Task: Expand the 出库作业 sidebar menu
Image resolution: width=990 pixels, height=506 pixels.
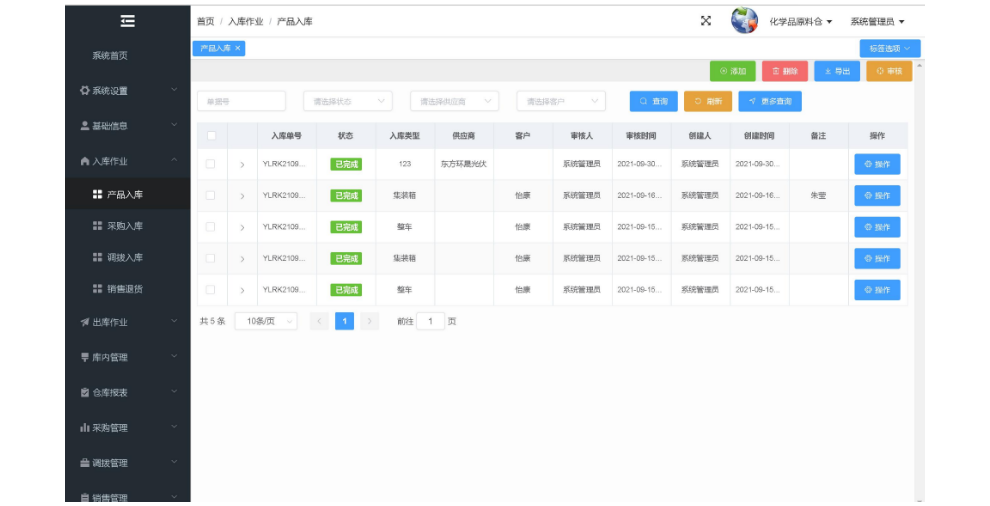Action: click(x=128, y=322)
